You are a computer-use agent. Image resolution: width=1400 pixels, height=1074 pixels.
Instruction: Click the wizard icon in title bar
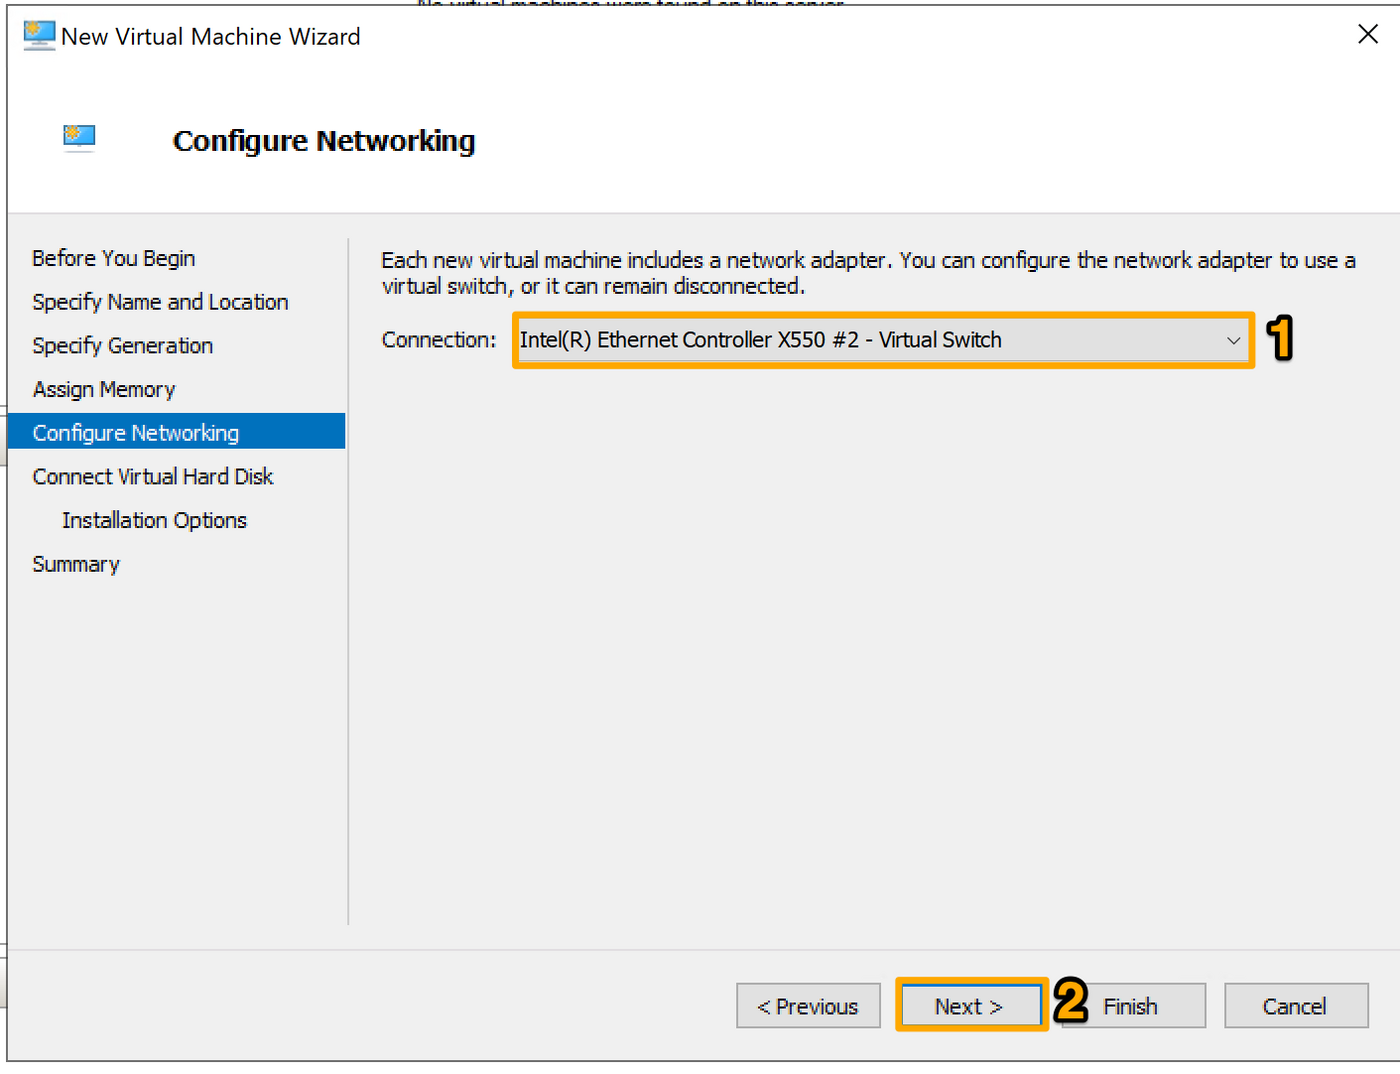(x=39, y=36)
